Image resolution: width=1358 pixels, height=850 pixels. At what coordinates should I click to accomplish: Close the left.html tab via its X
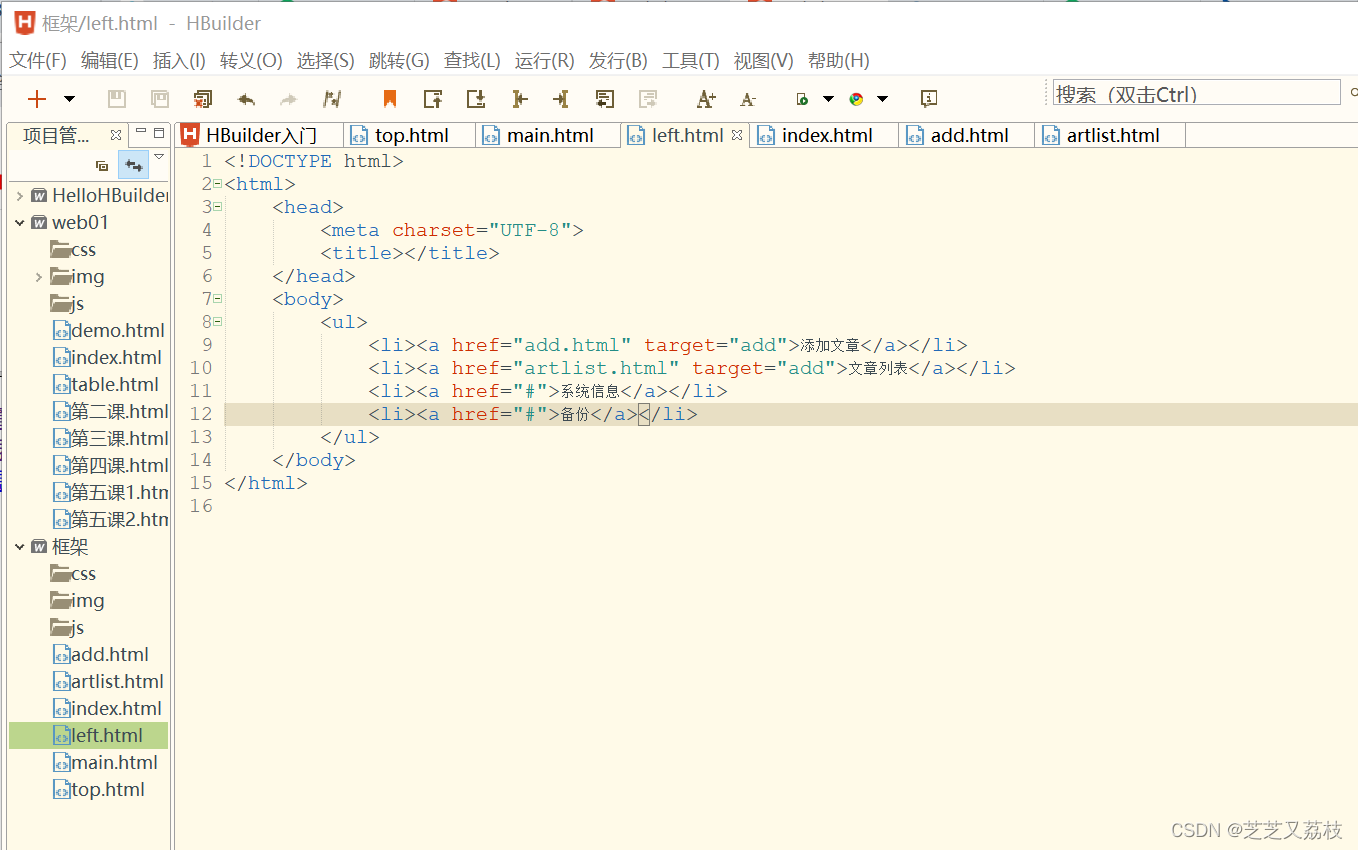737,135
